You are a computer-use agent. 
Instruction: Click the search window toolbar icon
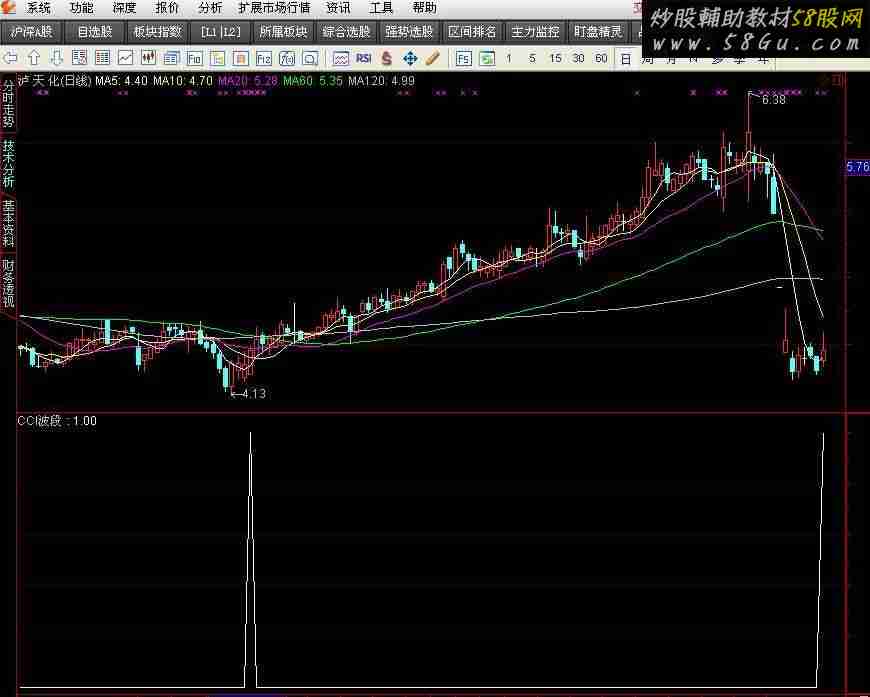310,58
